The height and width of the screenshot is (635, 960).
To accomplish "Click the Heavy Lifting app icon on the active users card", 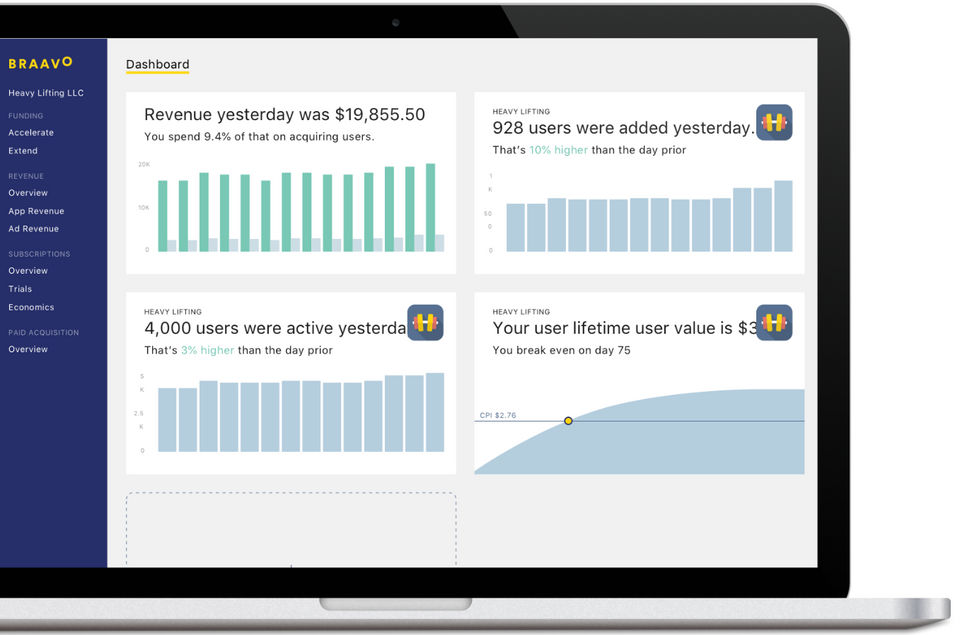I will (426, 322).
